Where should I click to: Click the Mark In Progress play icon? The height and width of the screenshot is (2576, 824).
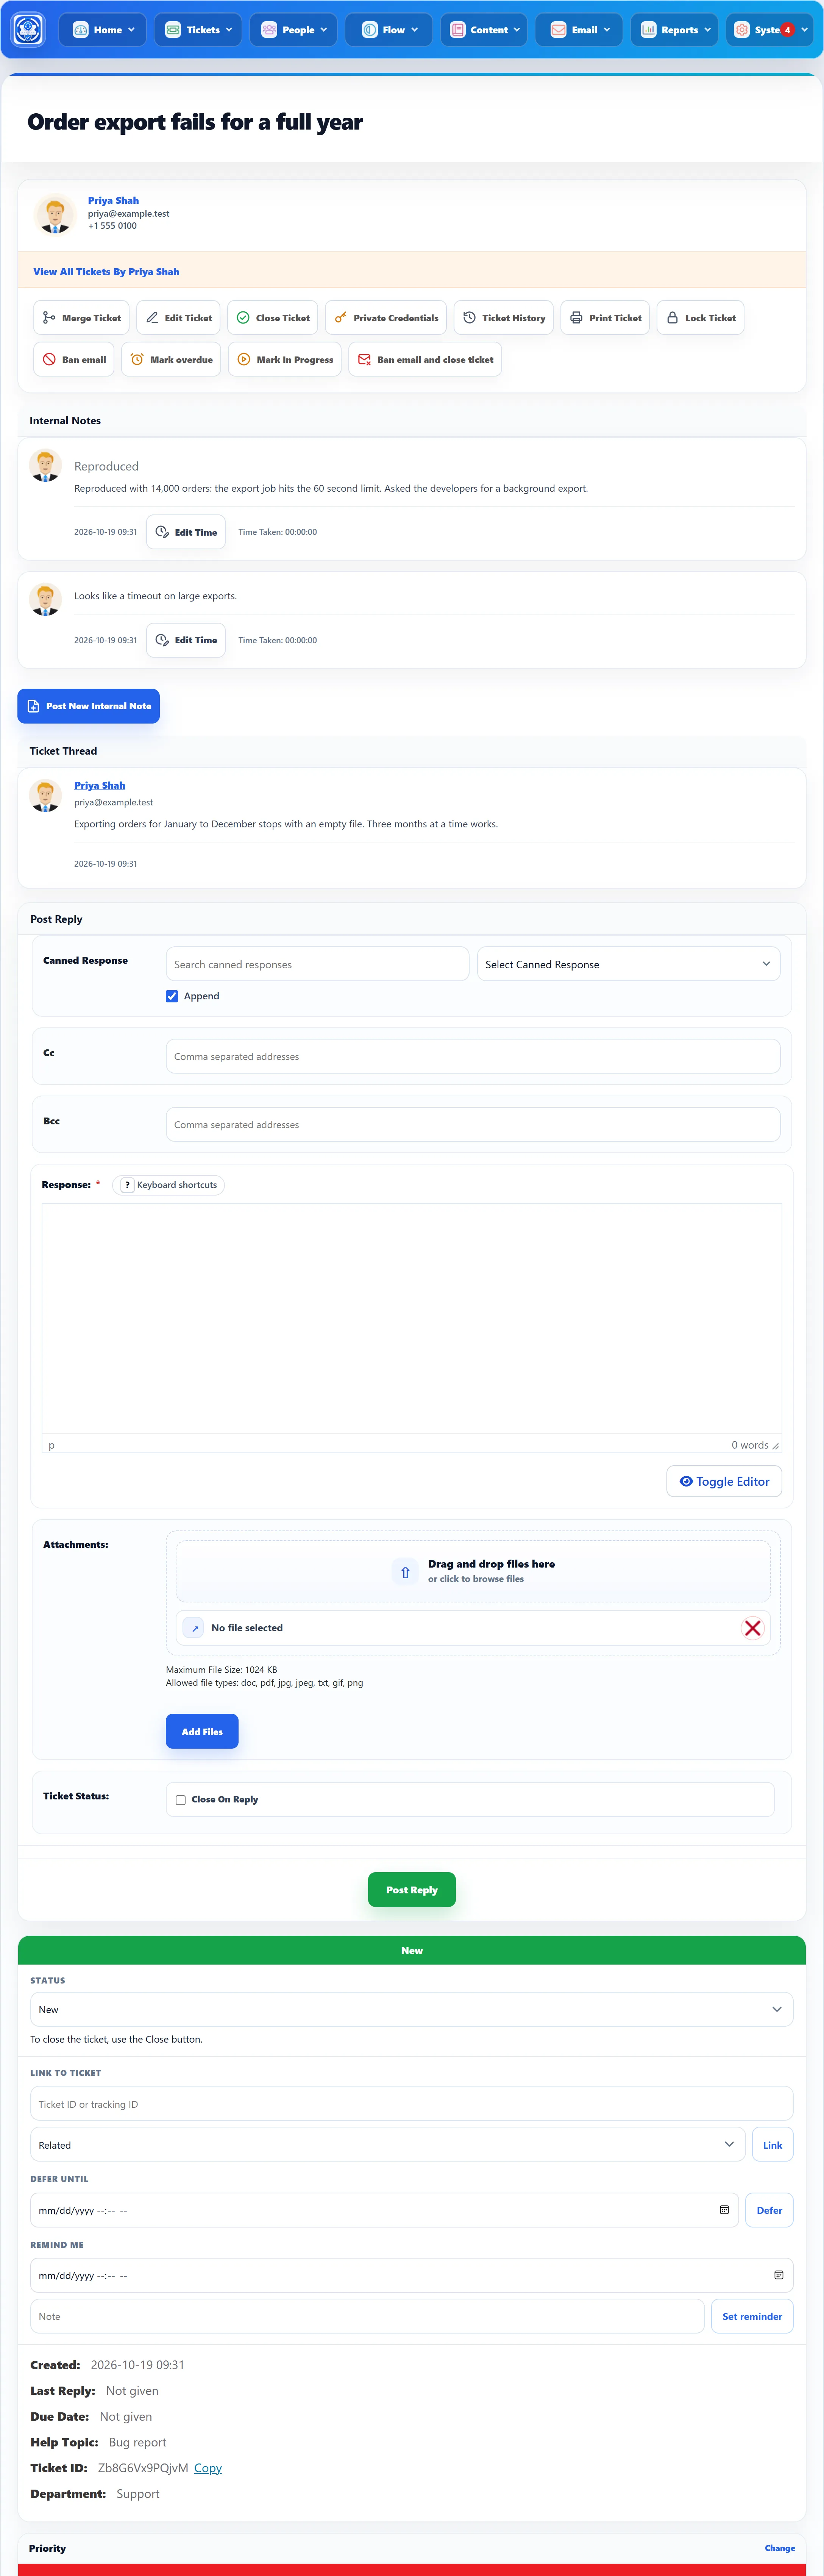pos(244,360)
